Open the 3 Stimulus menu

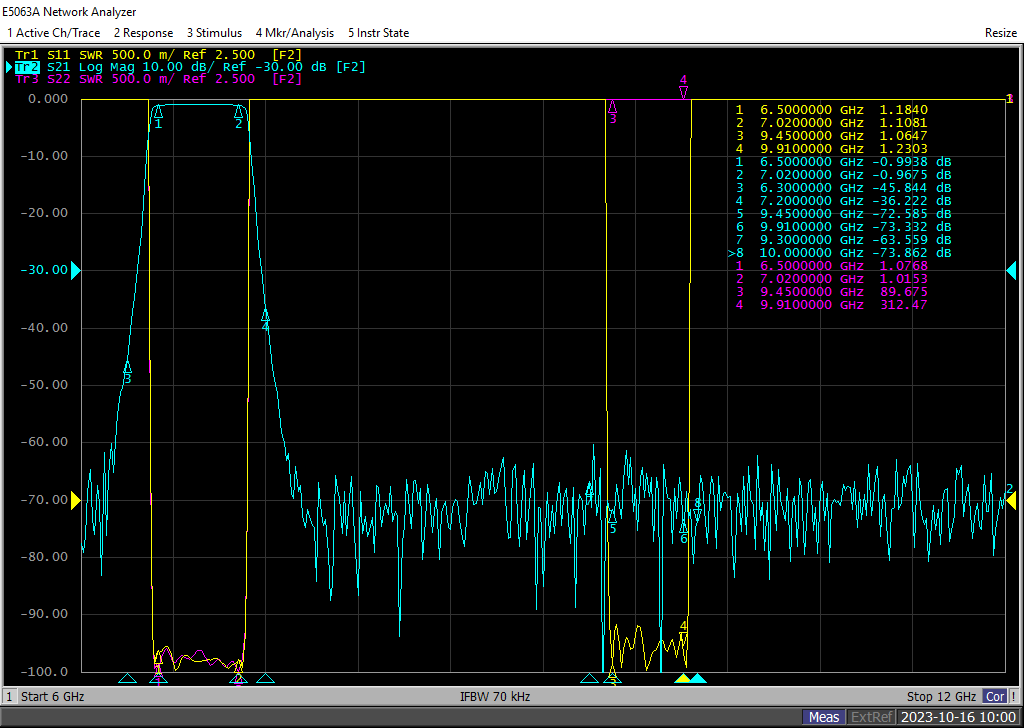214,33
